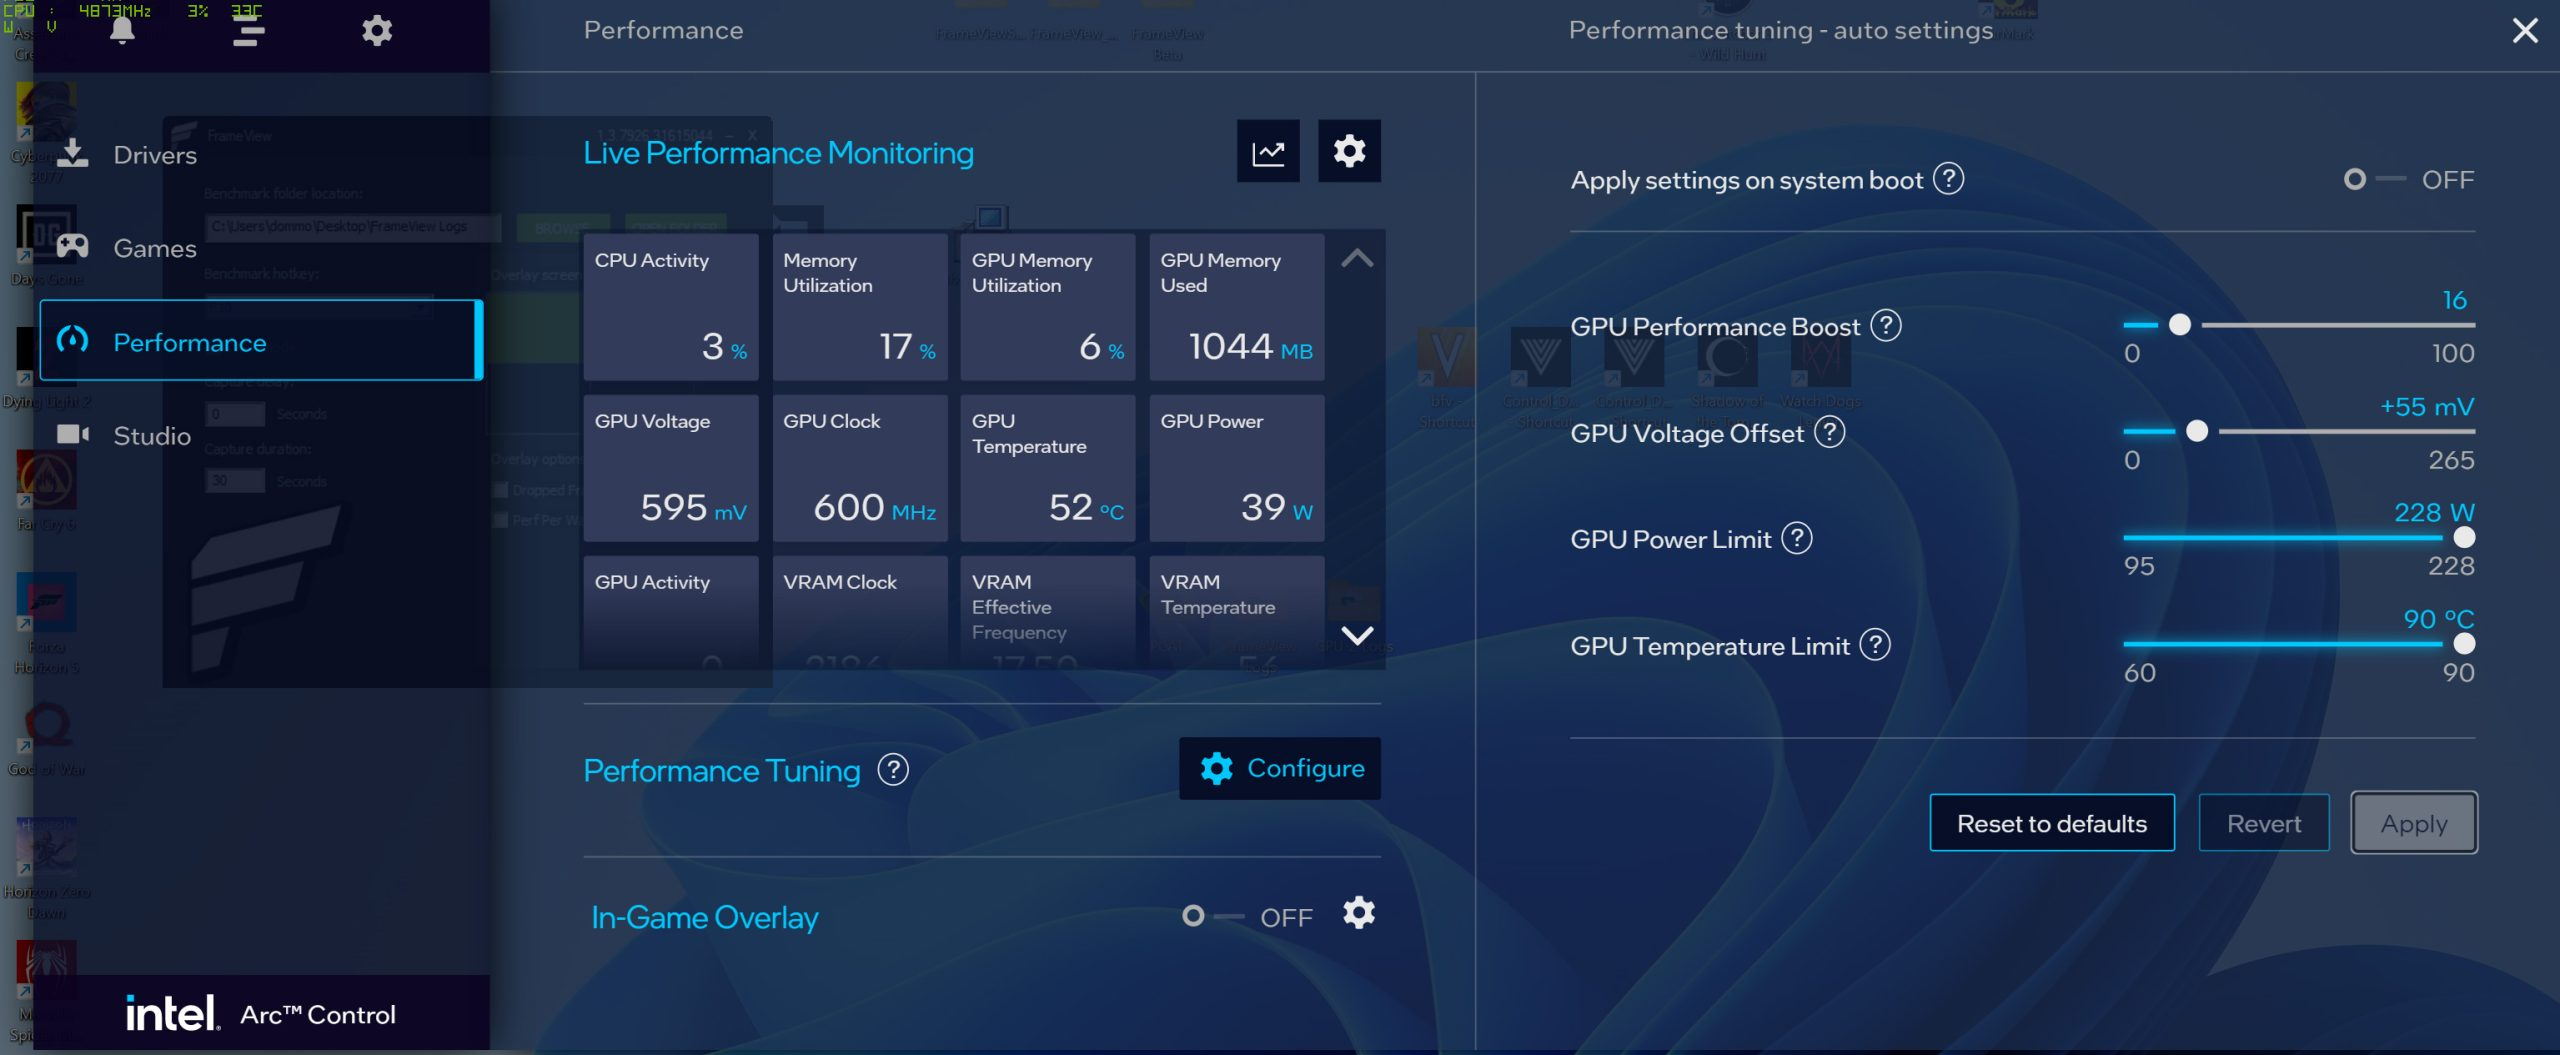
Task: Click Reset to defaults
Action: pyautogui.click(x=2052, y=822)
